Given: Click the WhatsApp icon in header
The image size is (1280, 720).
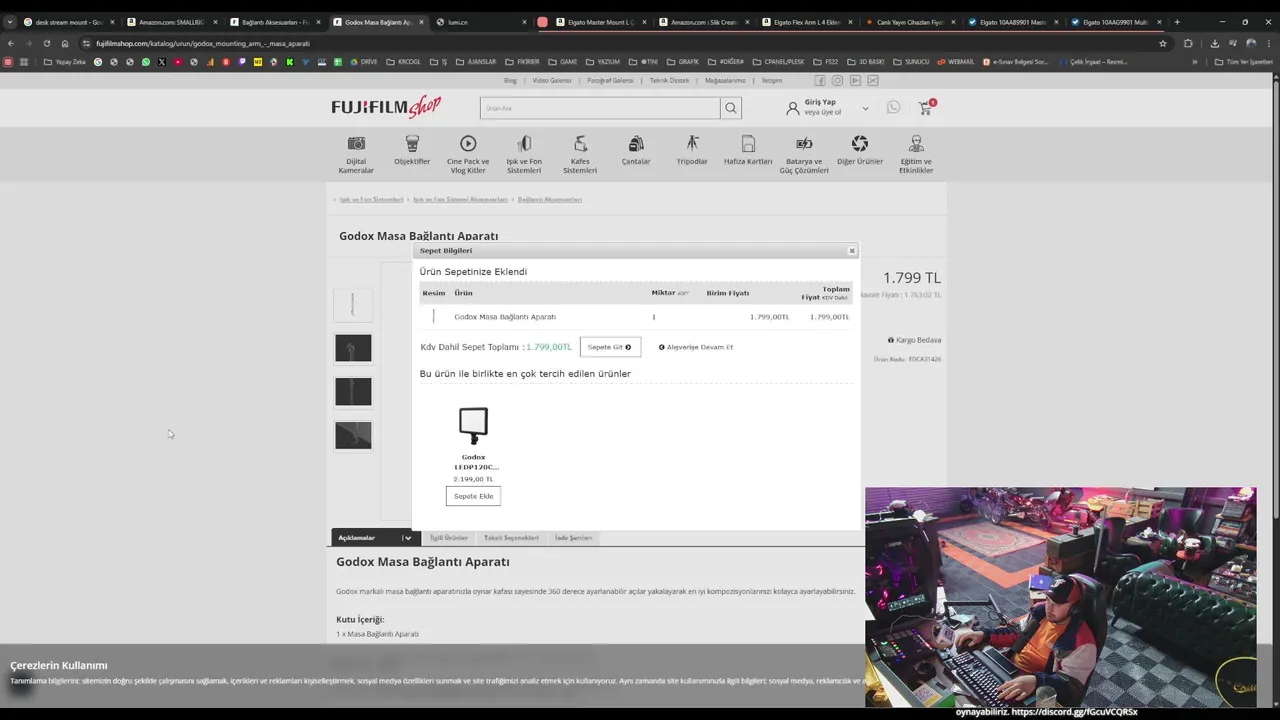Looking at the screenshot, I should pyautogui.click(x=893, y=107).
